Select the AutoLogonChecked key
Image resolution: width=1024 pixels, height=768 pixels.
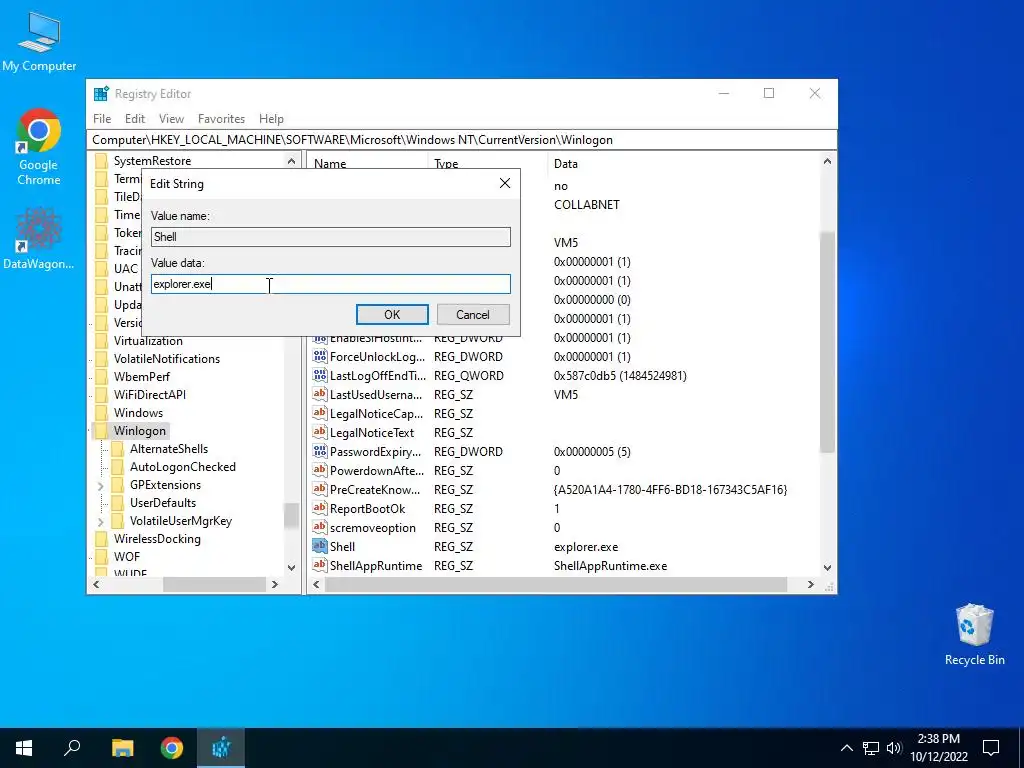pos(182,467)
